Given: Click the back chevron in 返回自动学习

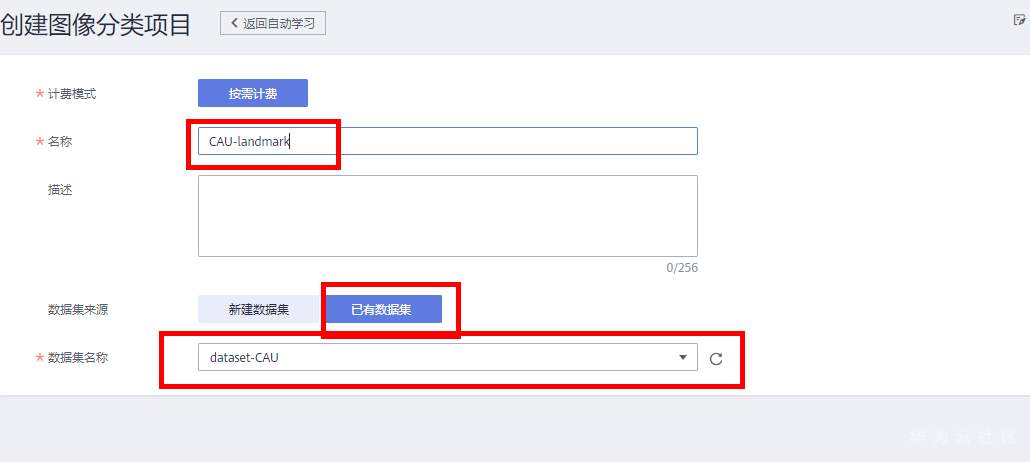Looking at the screenshot, I should point(235,23).
